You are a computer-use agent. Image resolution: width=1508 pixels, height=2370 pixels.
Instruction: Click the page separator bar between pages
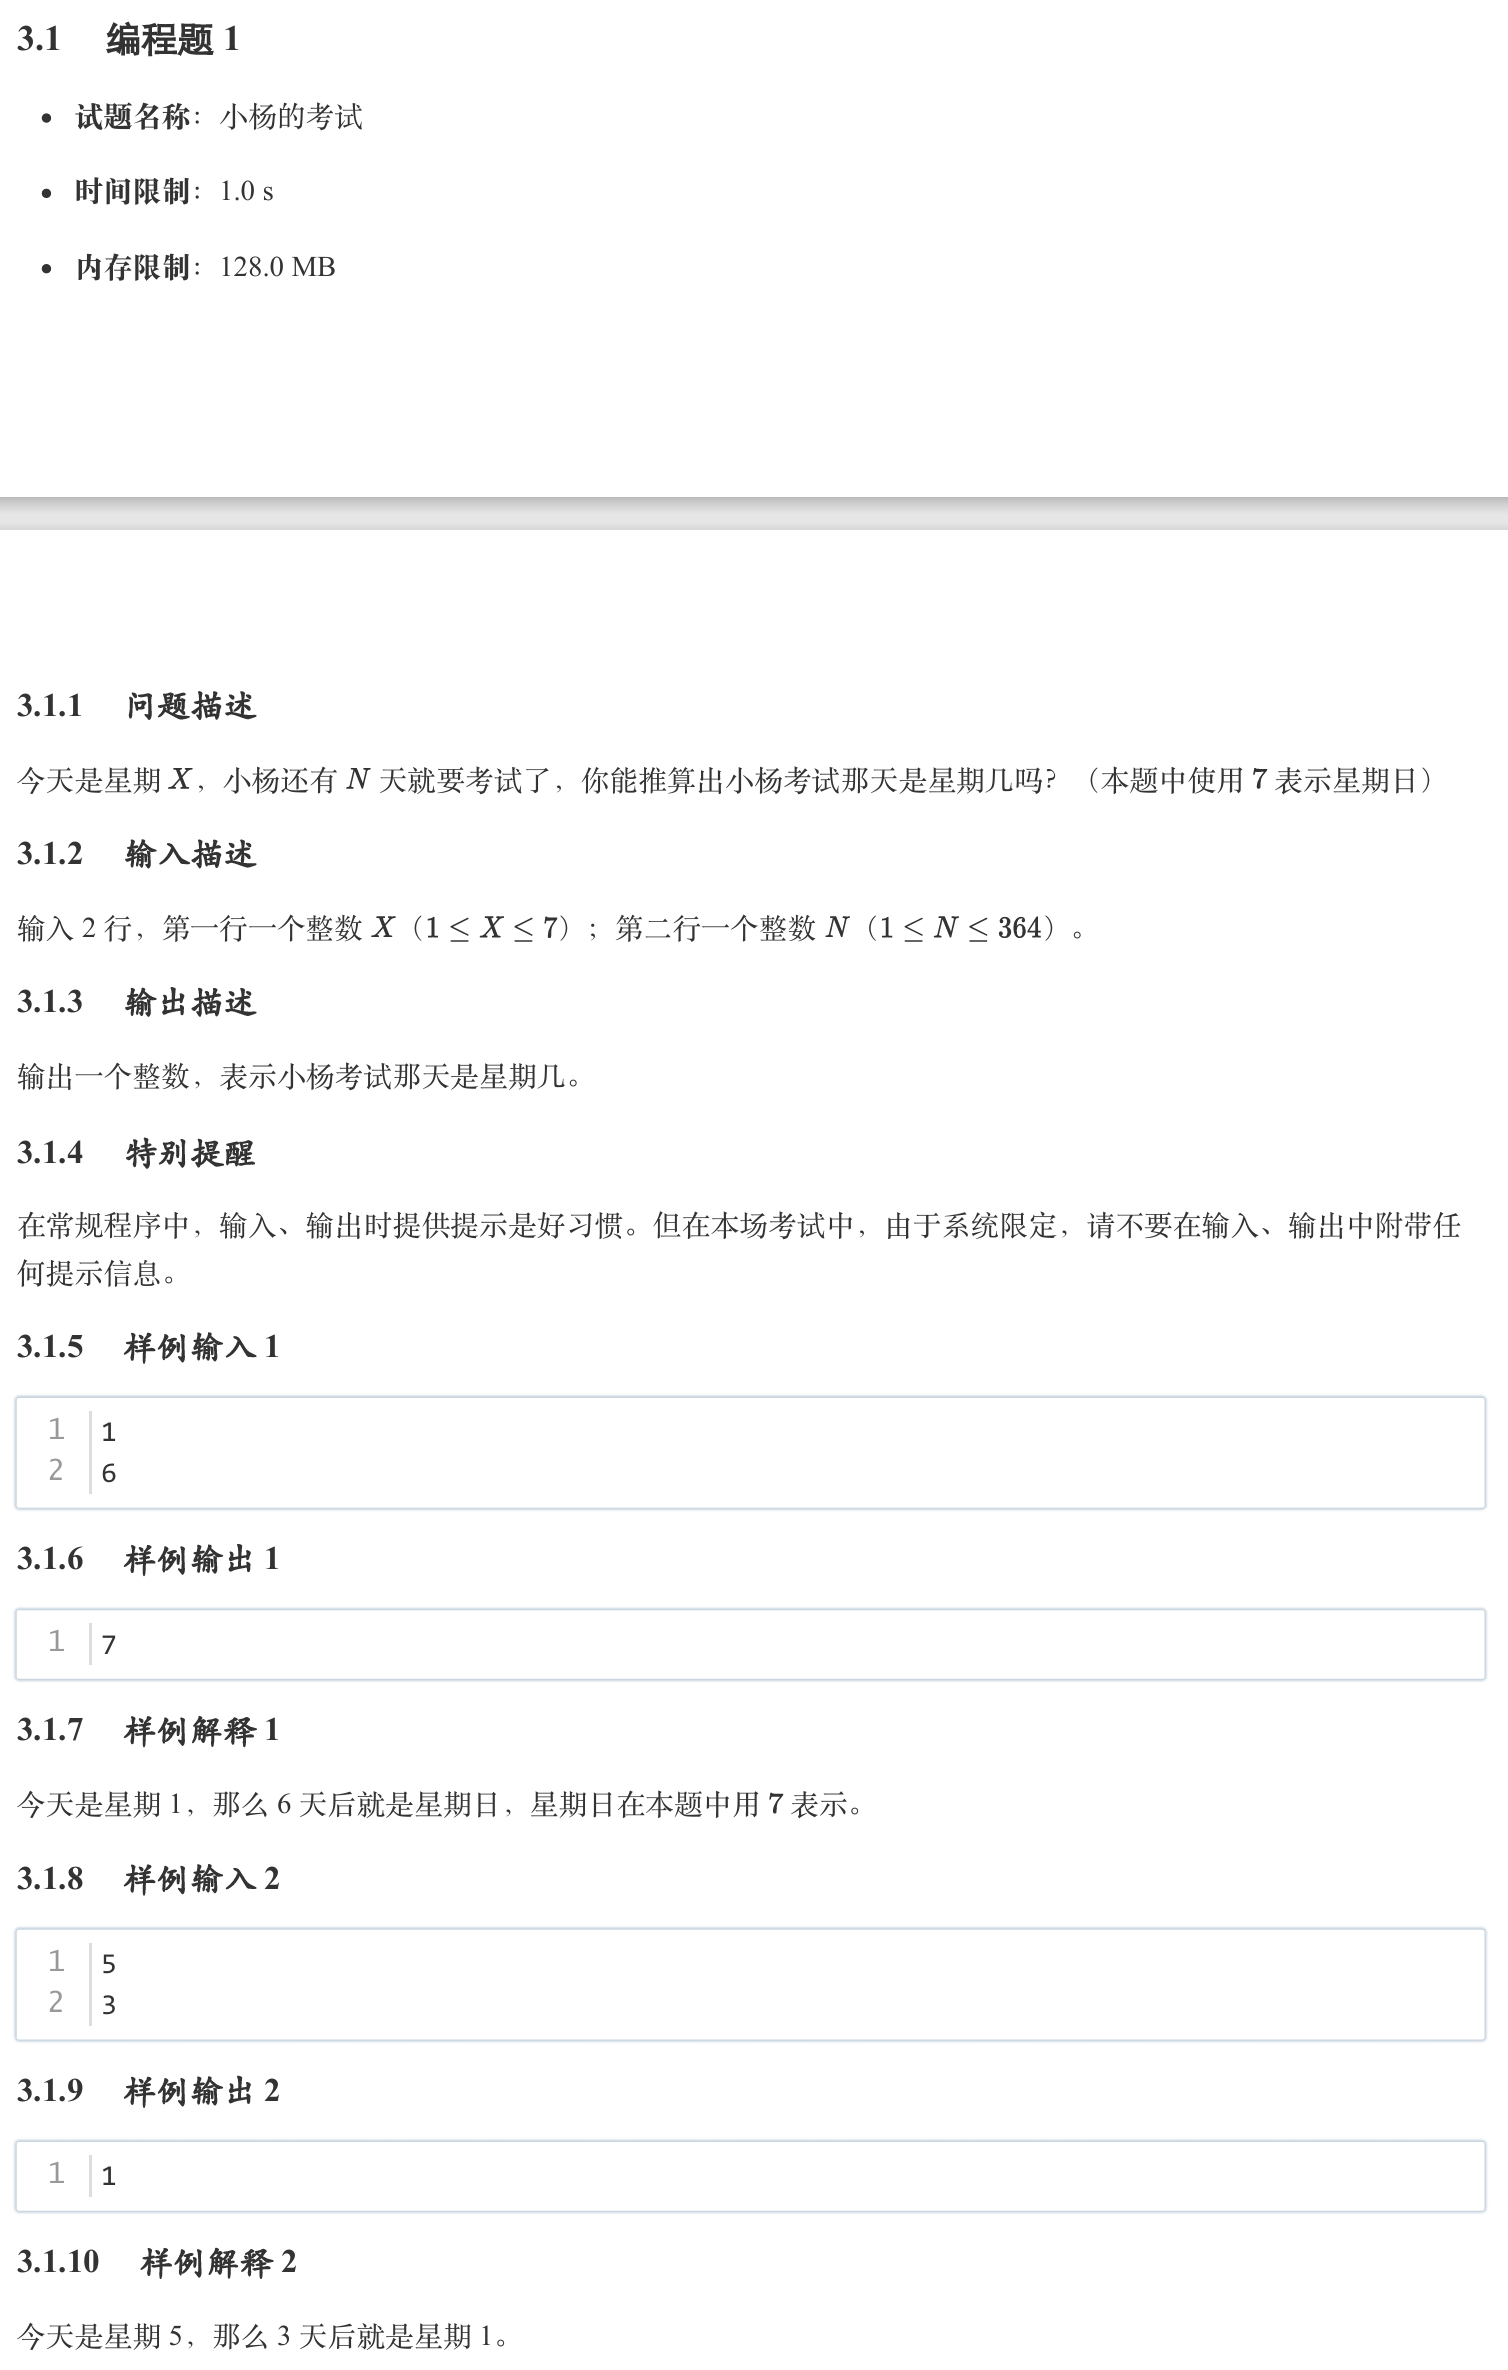click(754, 513)
